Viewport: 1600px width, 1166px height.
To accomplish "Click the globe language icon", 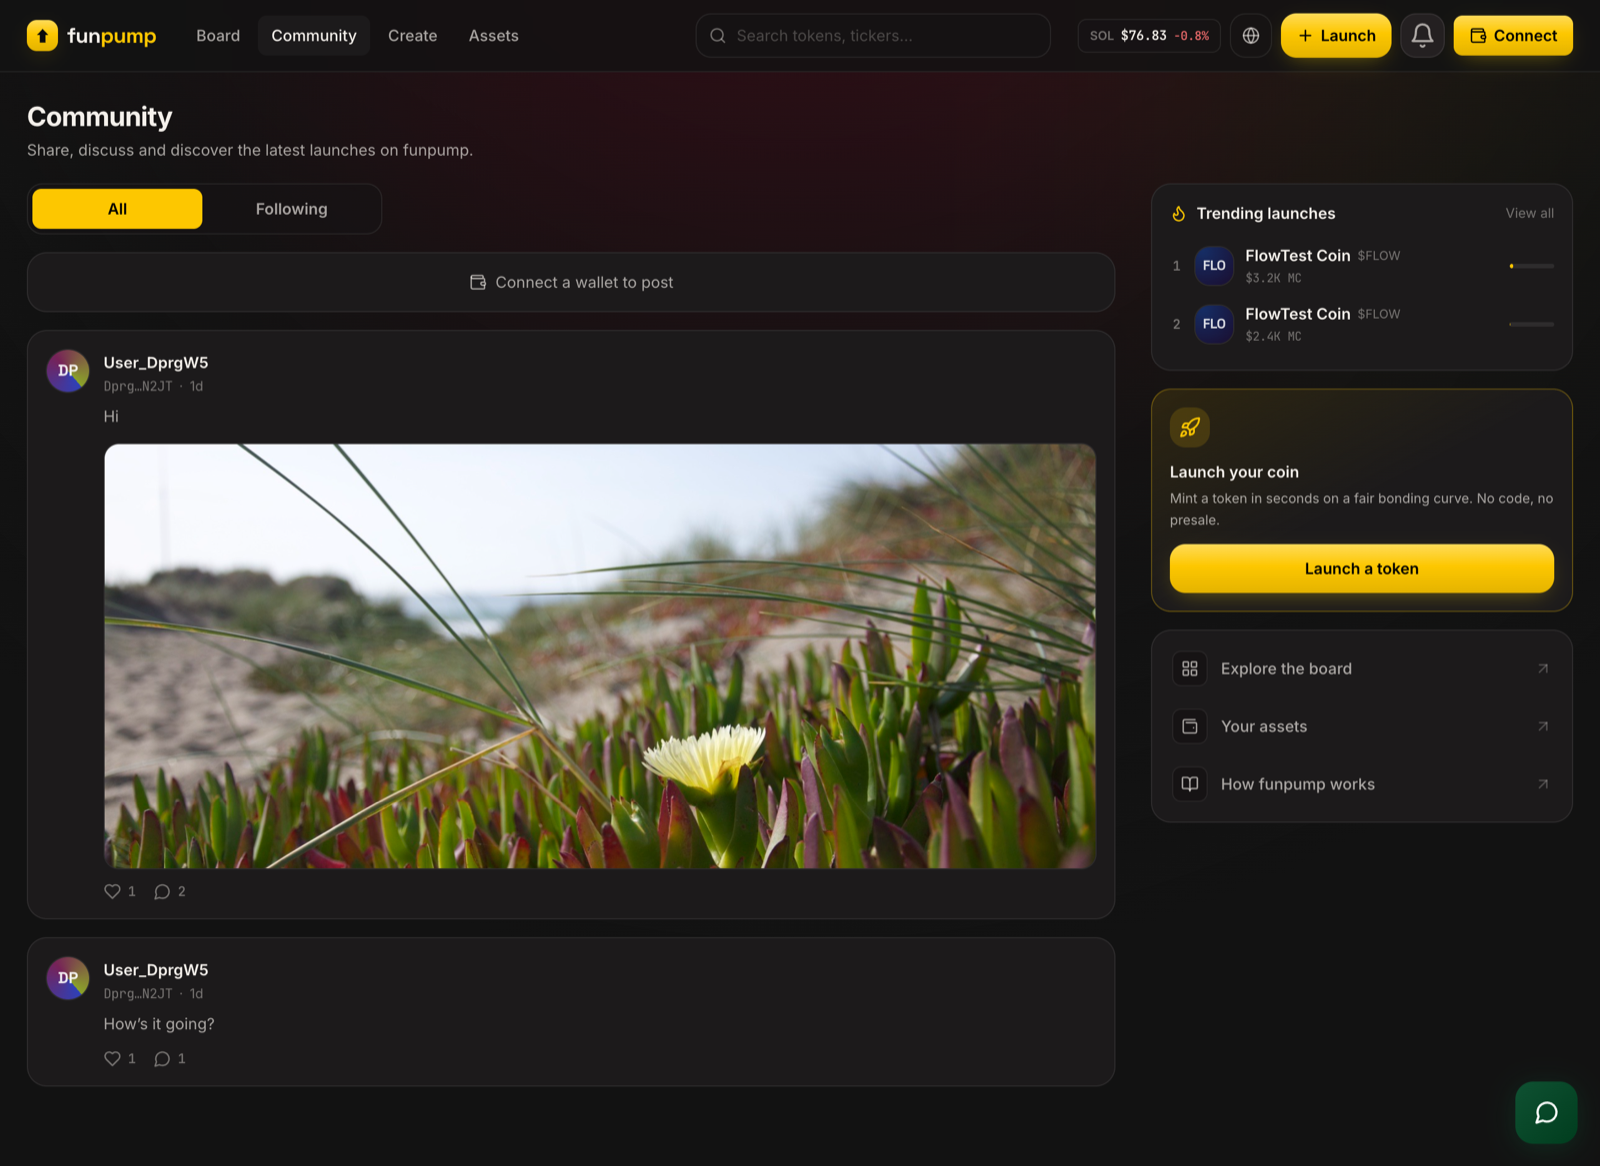I will point(1251,36).
